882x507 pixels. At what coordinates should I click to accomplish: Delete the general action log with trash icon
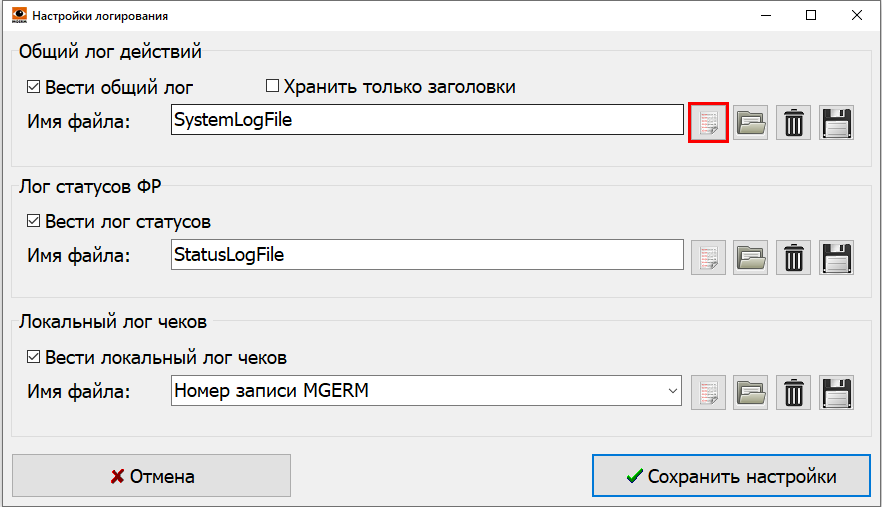coord(793,123)
